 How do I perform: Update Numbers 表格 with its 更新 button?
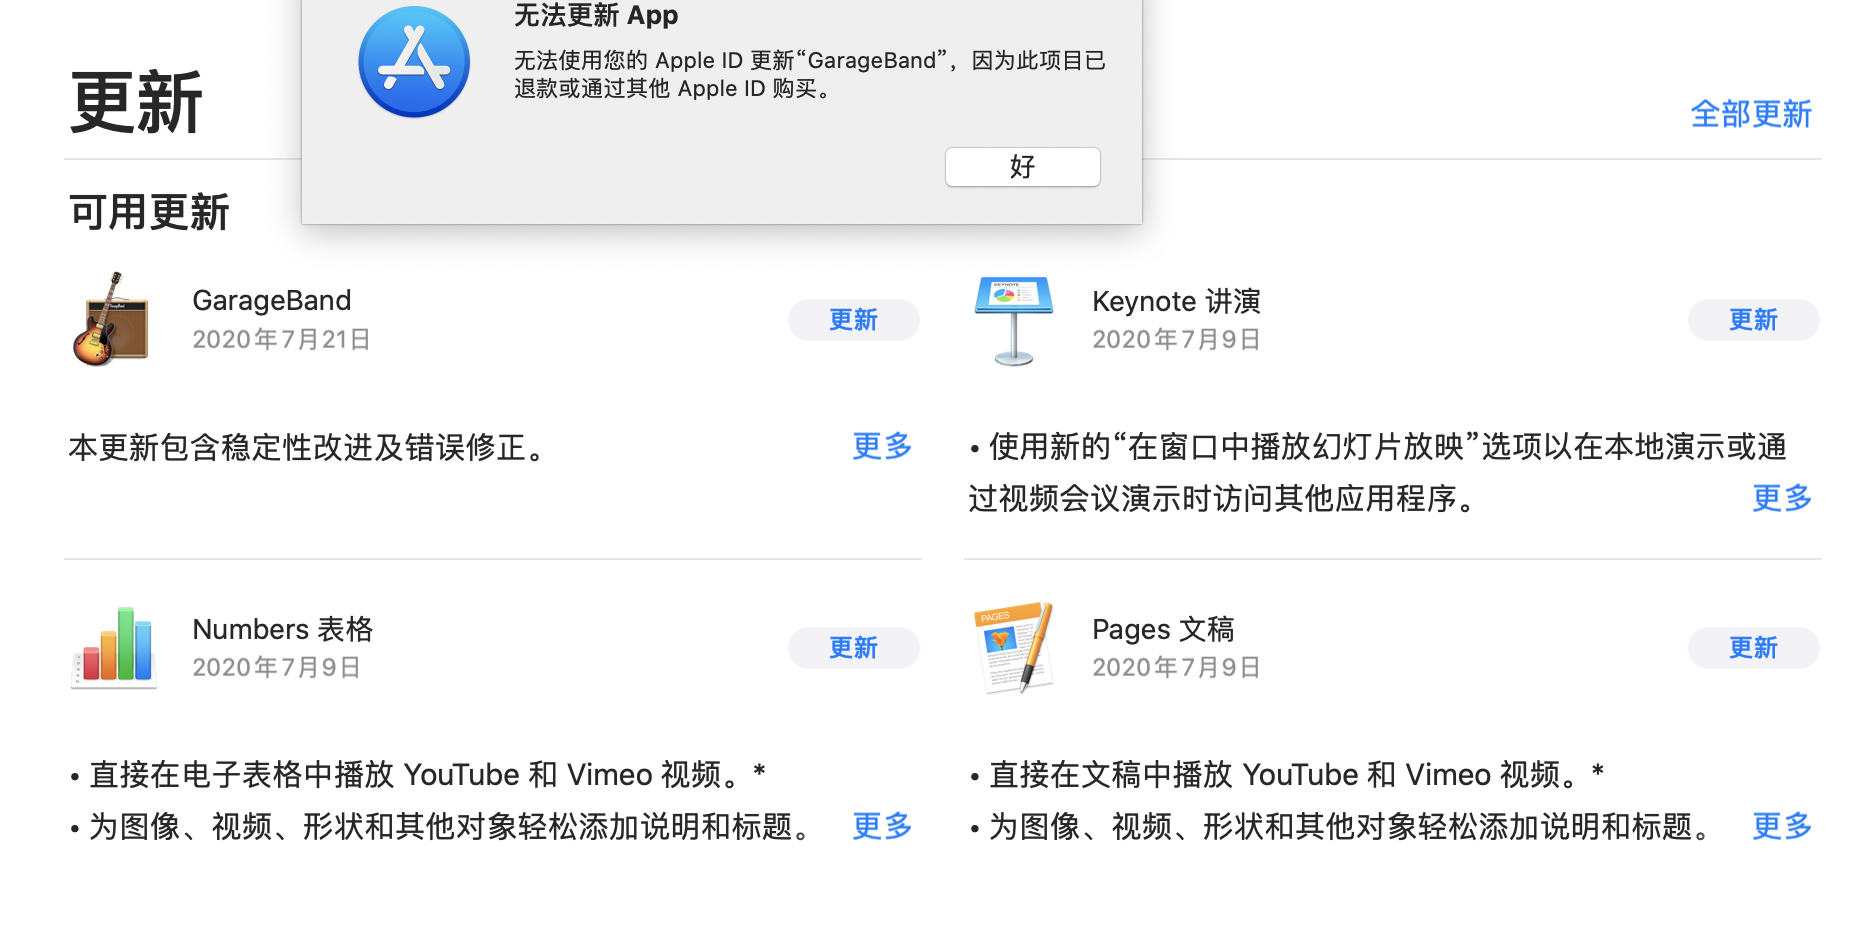pyautogui.click(x=853, y=648)
